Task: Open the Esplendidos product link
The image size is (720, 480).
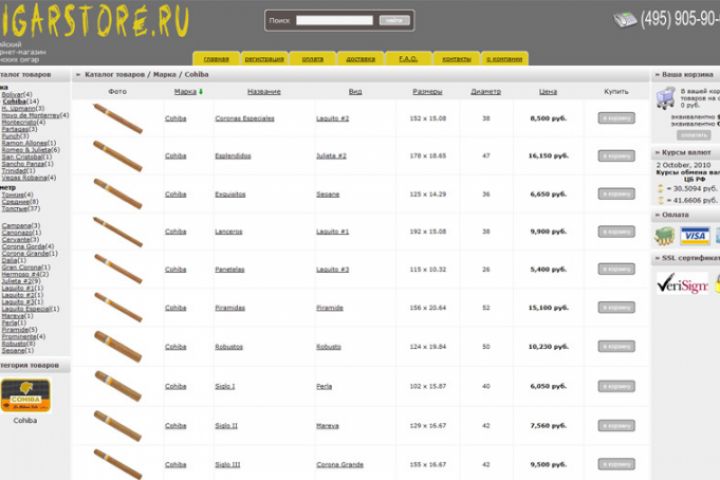Action: click(233, 156)
